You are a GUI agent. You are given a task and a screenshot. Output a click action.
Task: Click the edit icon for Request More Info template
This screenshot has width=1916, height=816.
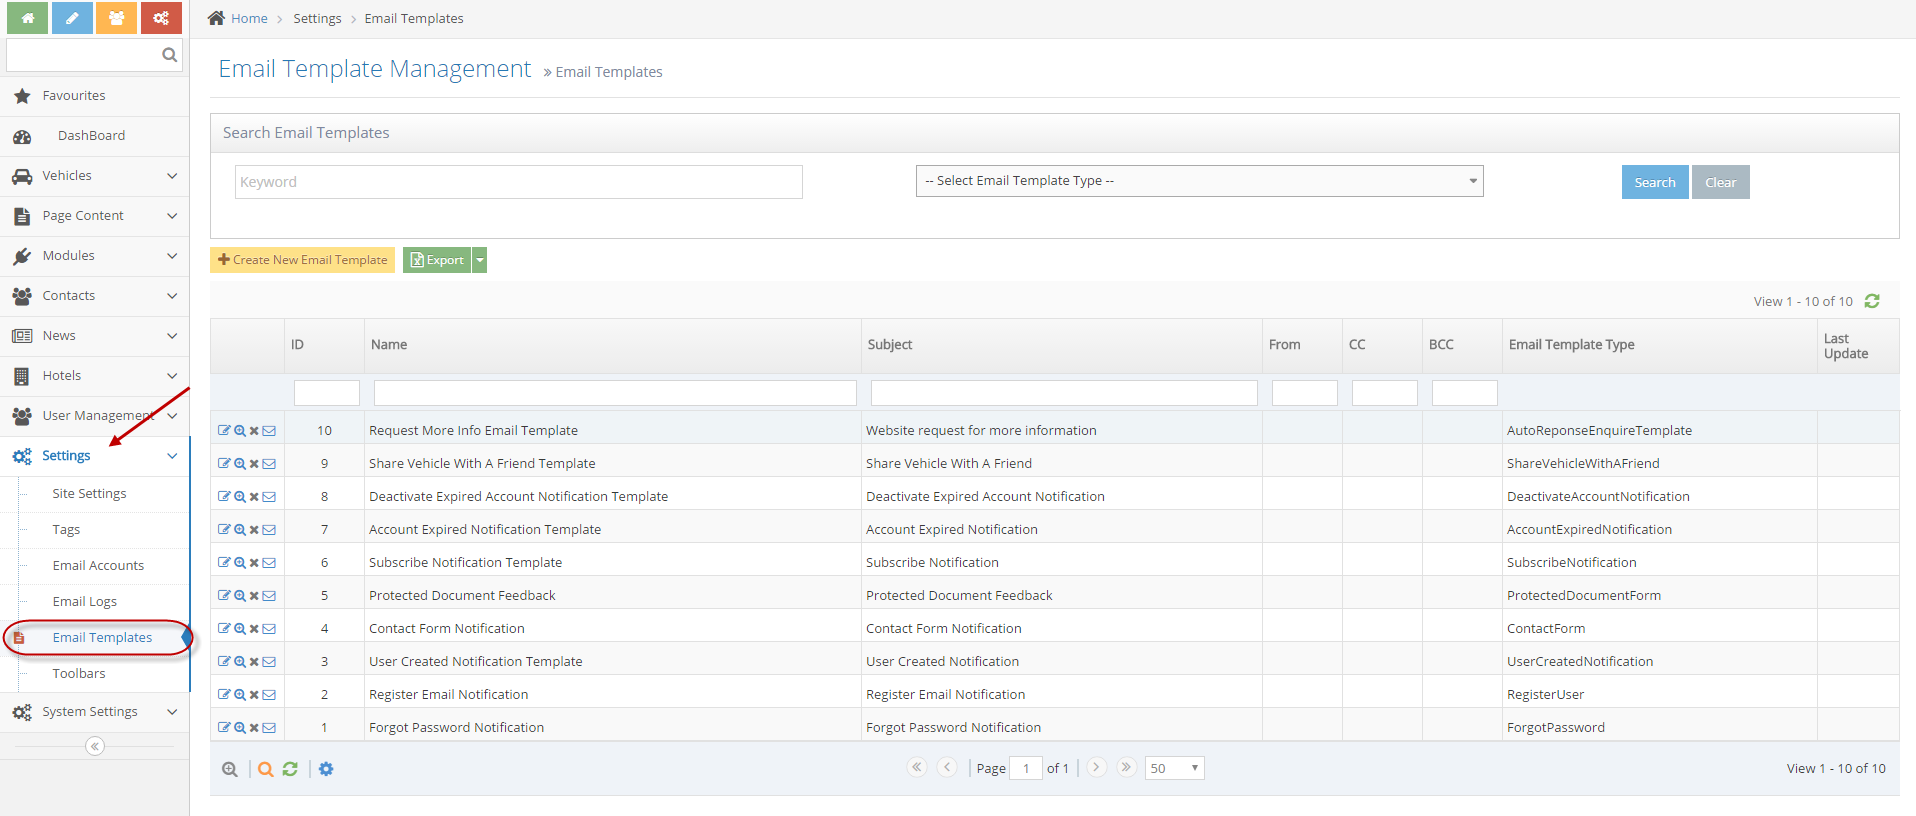click(x=224, y=431)
